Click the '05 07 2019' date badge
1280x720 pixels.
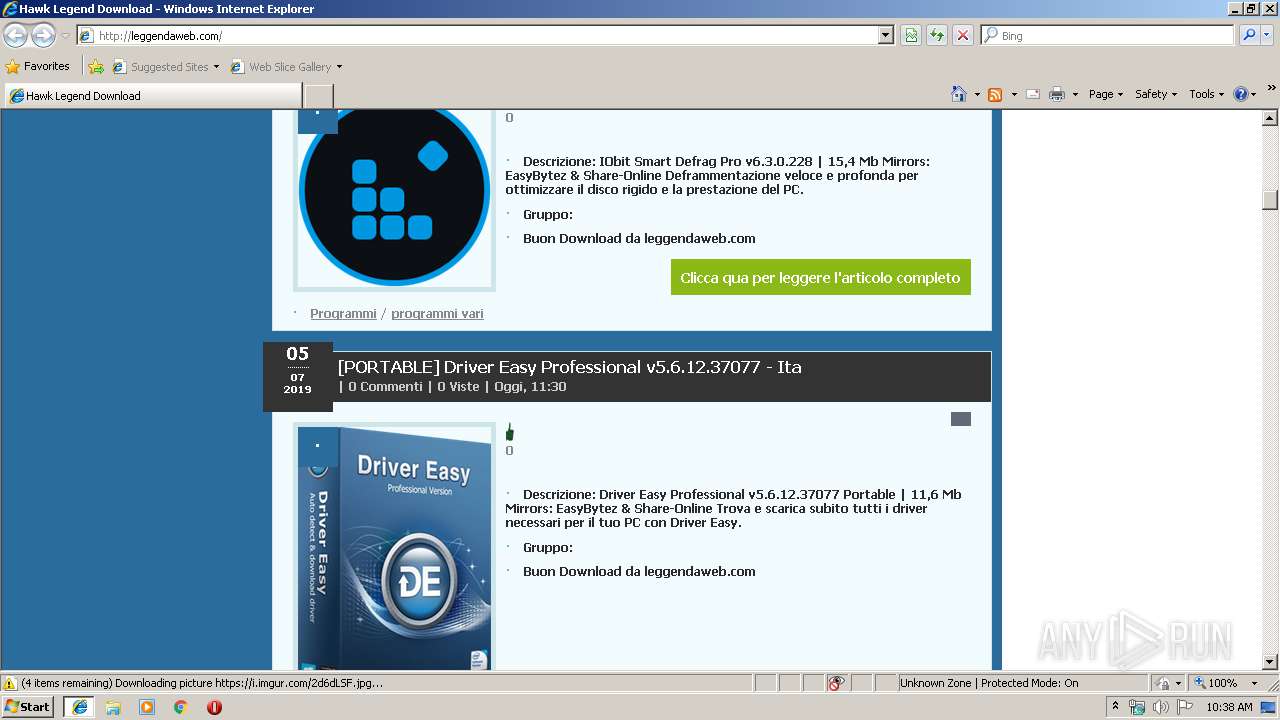[297, 376]
